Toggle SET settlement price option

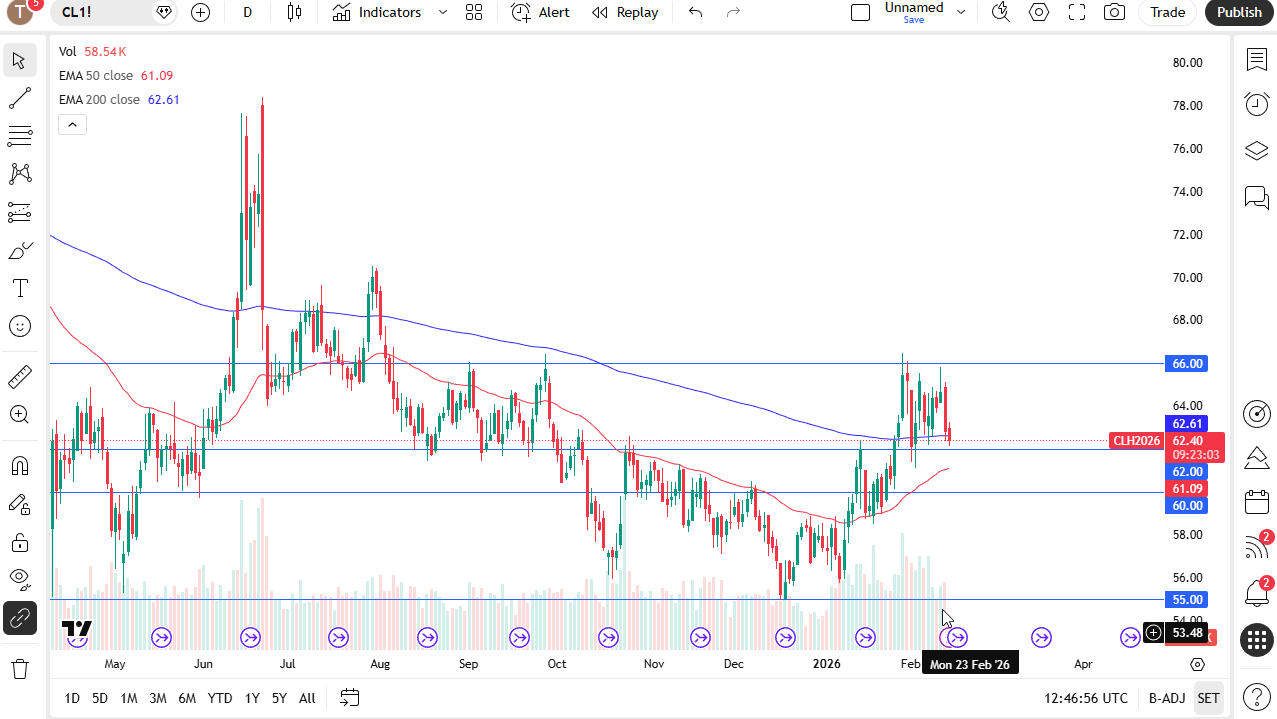coord(1209,698)
